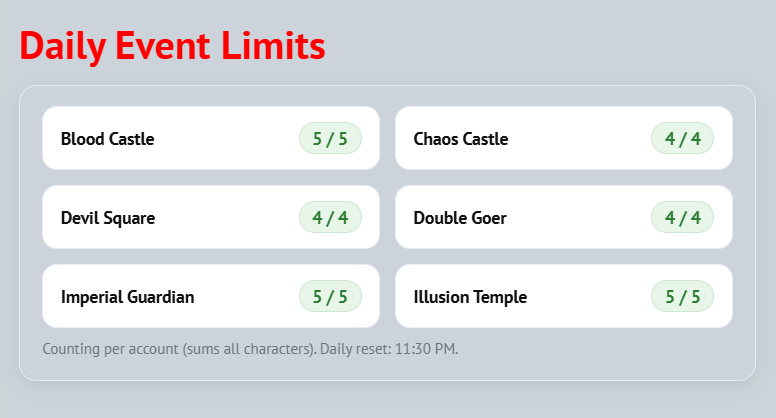Select the Illusion Temple event name
The image size is (776, 418).
[x=470, y=297]
